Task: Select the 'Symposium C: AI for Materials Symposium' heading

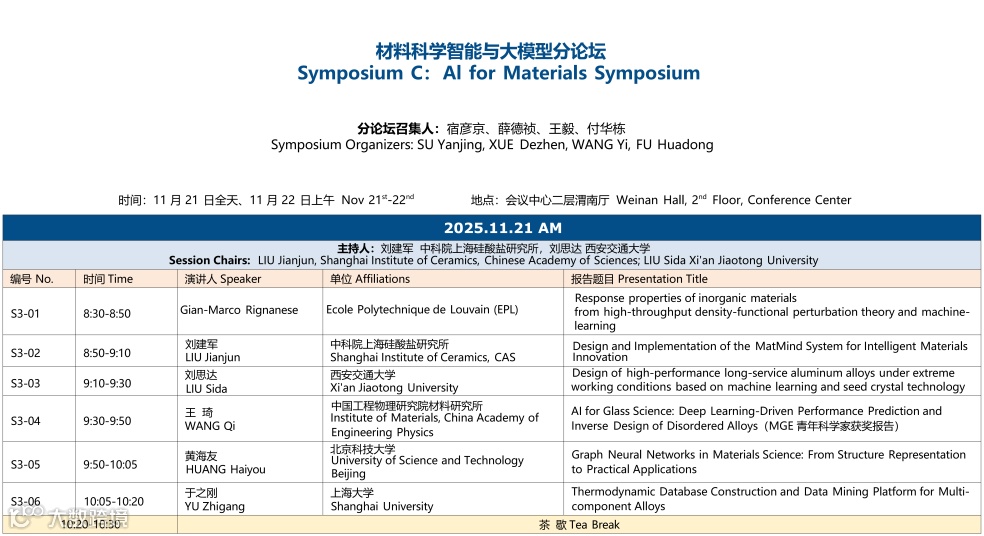Action: 498,73
